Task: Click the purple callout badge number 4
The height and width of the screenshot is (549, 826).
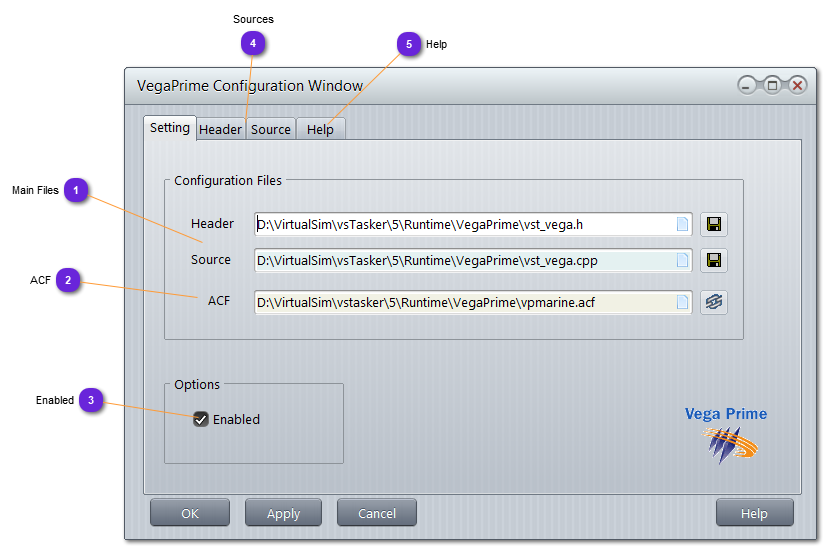Action: pos(254,43)
